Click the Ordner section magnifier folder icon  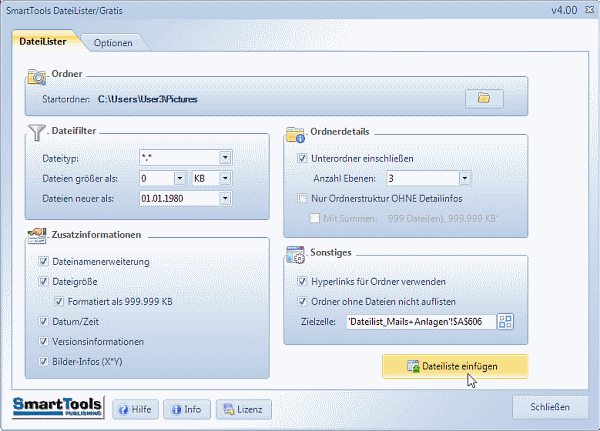37,77
